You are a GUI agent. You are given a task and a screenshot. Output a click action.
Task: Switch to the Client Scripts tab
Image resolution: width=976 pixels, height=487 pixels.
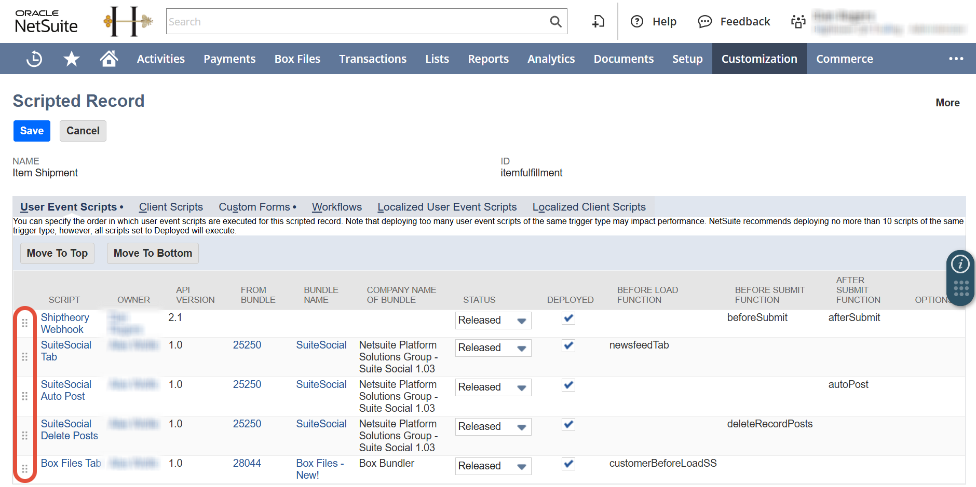(171, 207)
